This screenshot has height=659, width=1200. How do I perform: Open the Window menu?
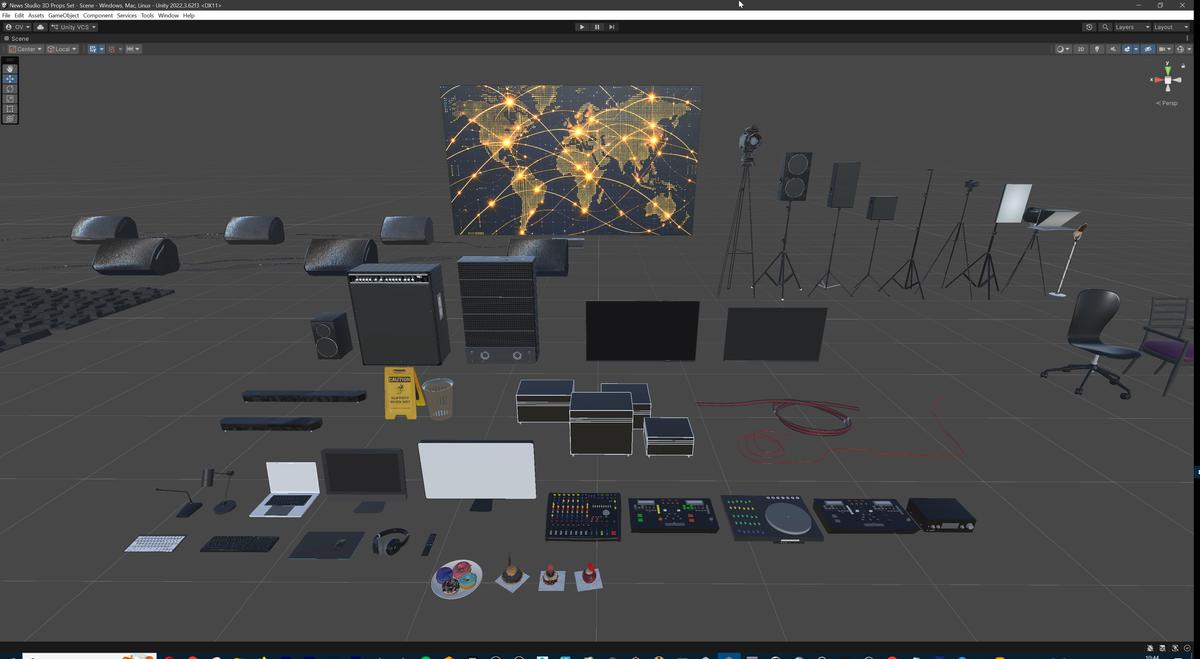click(x=168, y=16)
